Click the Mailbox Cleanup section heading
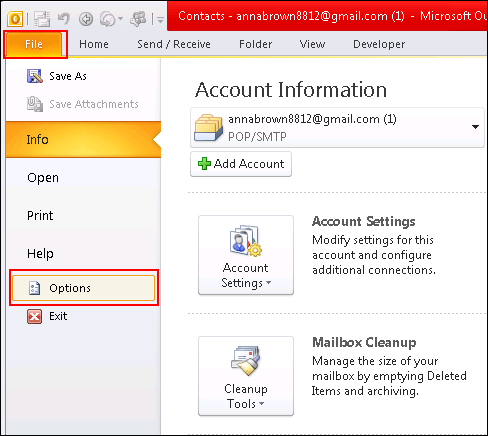This screenshot has height=436, width=488. pos(364,342)
